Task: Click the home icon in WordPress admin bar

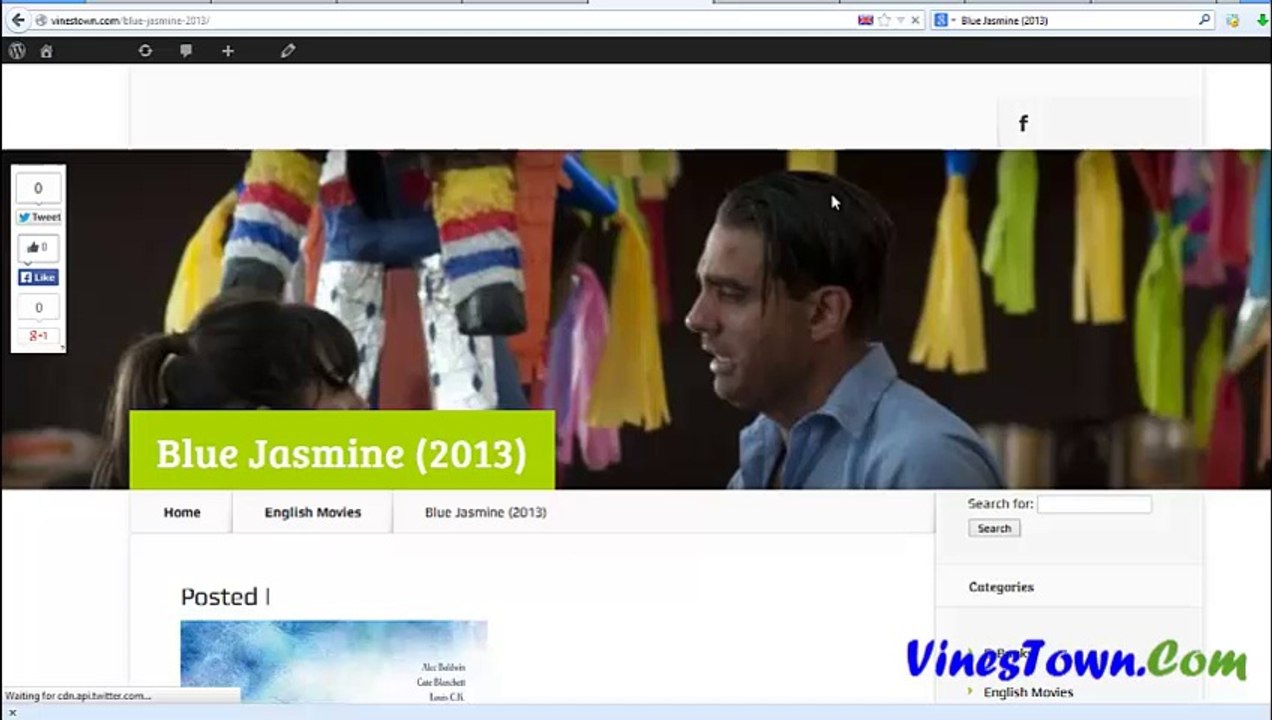Action: 46,51
